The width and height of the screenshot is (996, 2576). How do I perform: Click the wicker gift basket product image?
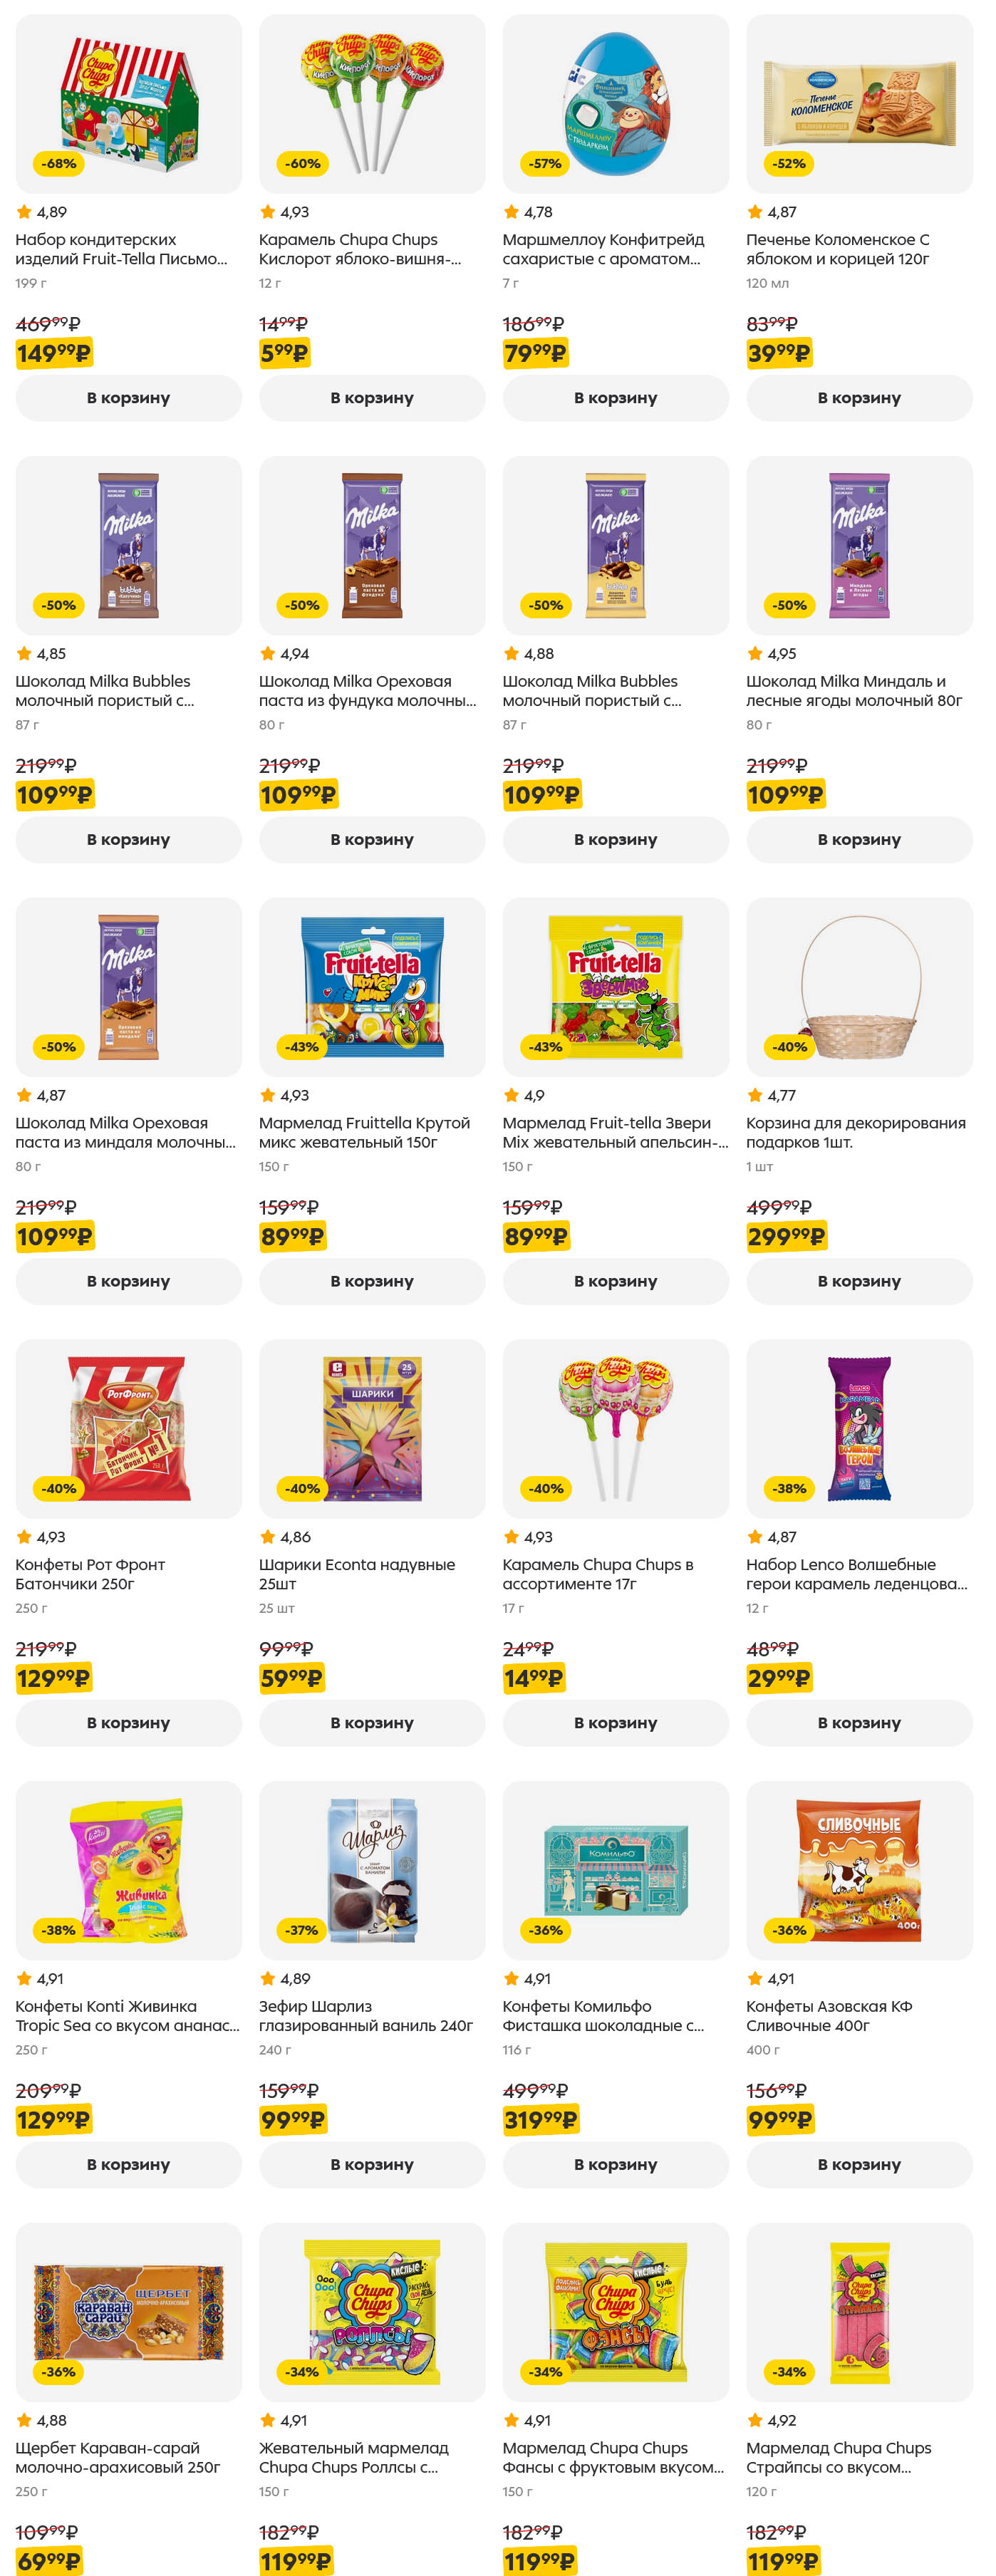(x=859, y=987)
